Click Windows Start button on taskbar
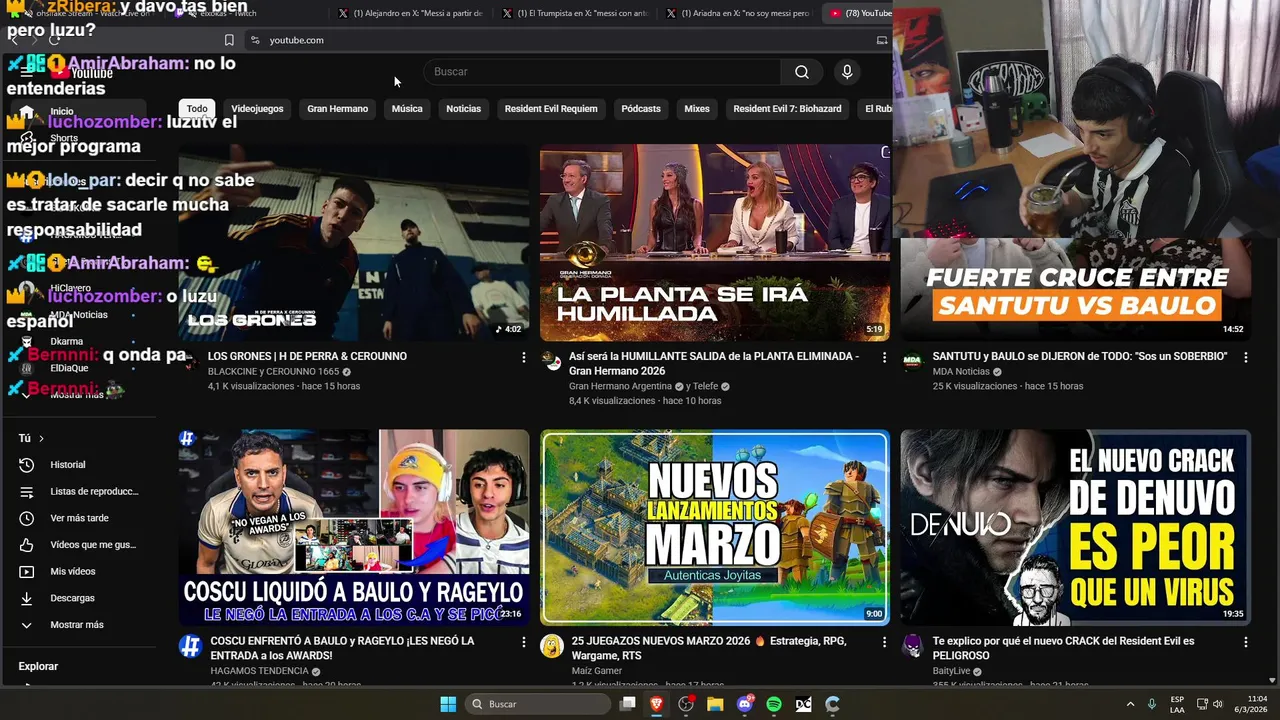Image resolution: width=1280 pixels, height=720 pixels. (x=448, y=704)
